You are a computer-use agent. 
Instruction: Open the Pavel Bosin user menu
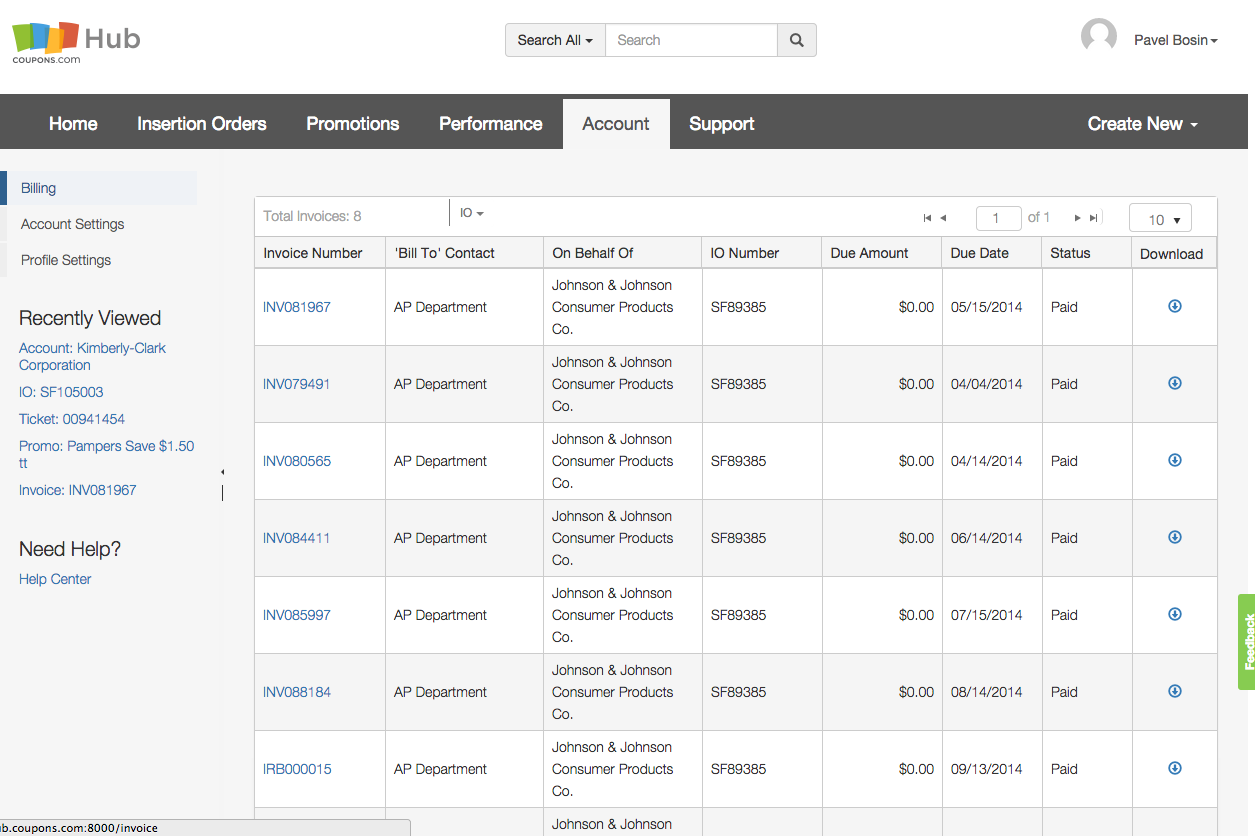tap(1175, 40)
